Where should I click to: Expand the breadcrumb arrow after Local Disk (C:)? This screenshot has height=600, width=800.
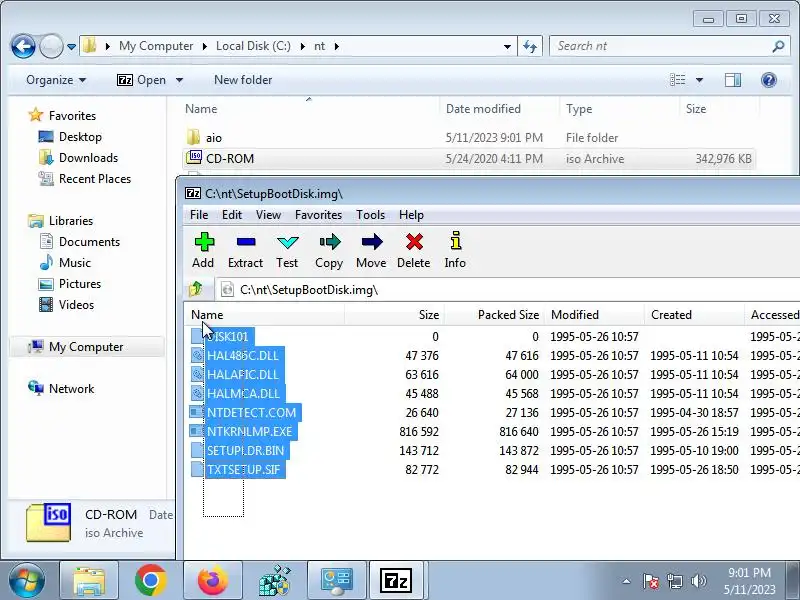(303, 46)
